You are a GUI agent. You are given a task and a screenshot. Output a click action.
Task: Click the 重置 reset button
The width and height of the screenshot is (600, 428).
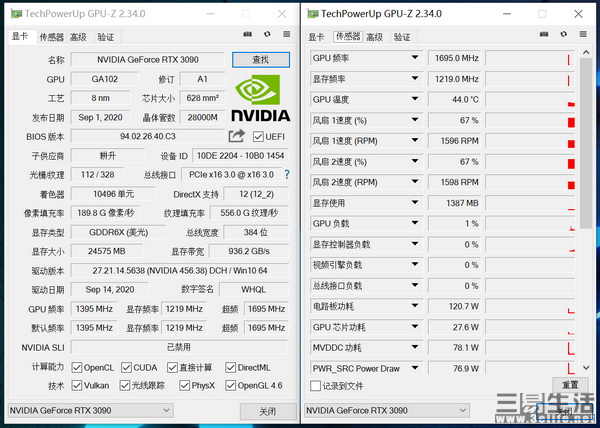pyautogui.click(x=570, y=385)
